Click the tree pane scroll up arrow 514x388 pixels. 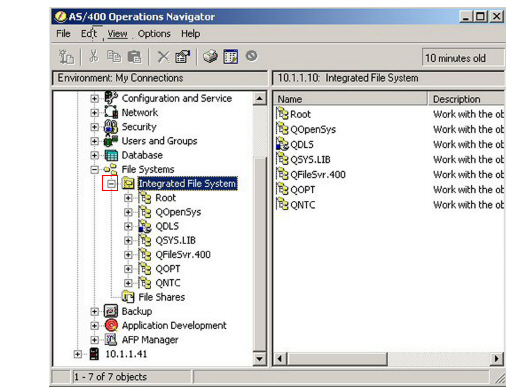259,99
